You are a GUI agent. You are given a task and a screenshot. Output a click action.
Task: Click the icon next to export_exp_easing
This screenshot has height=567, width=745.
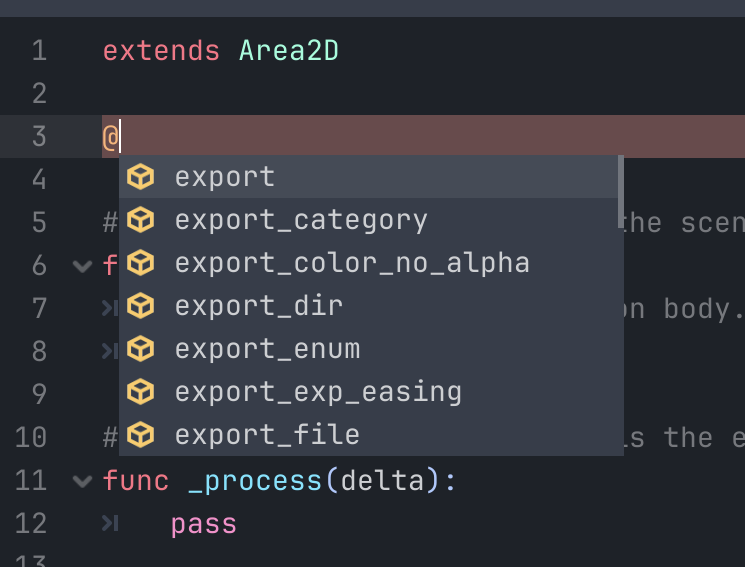point(141,392)
